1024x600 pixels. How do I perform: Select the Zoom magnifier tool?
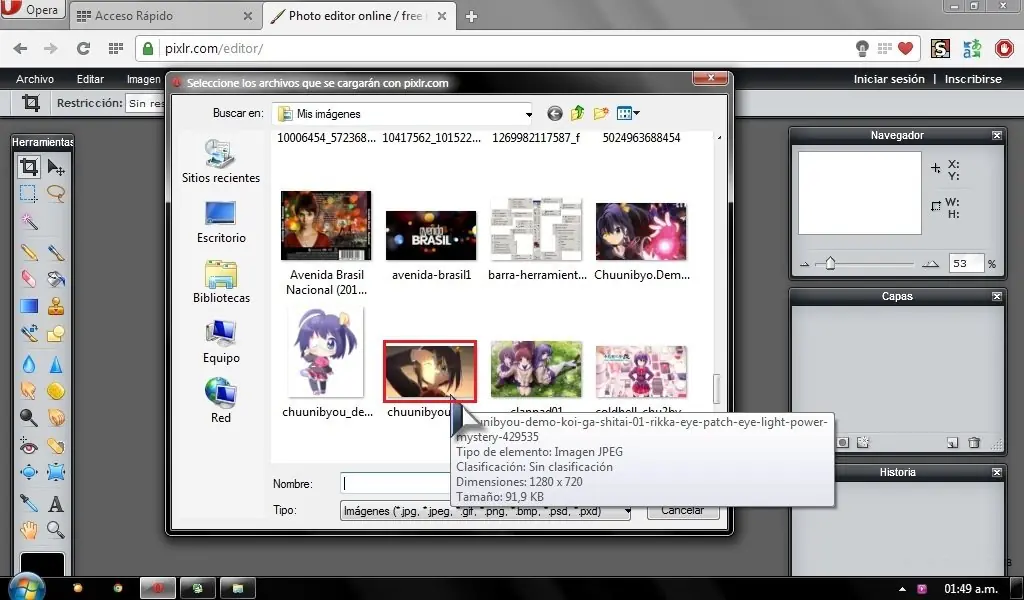pos(56,529)
